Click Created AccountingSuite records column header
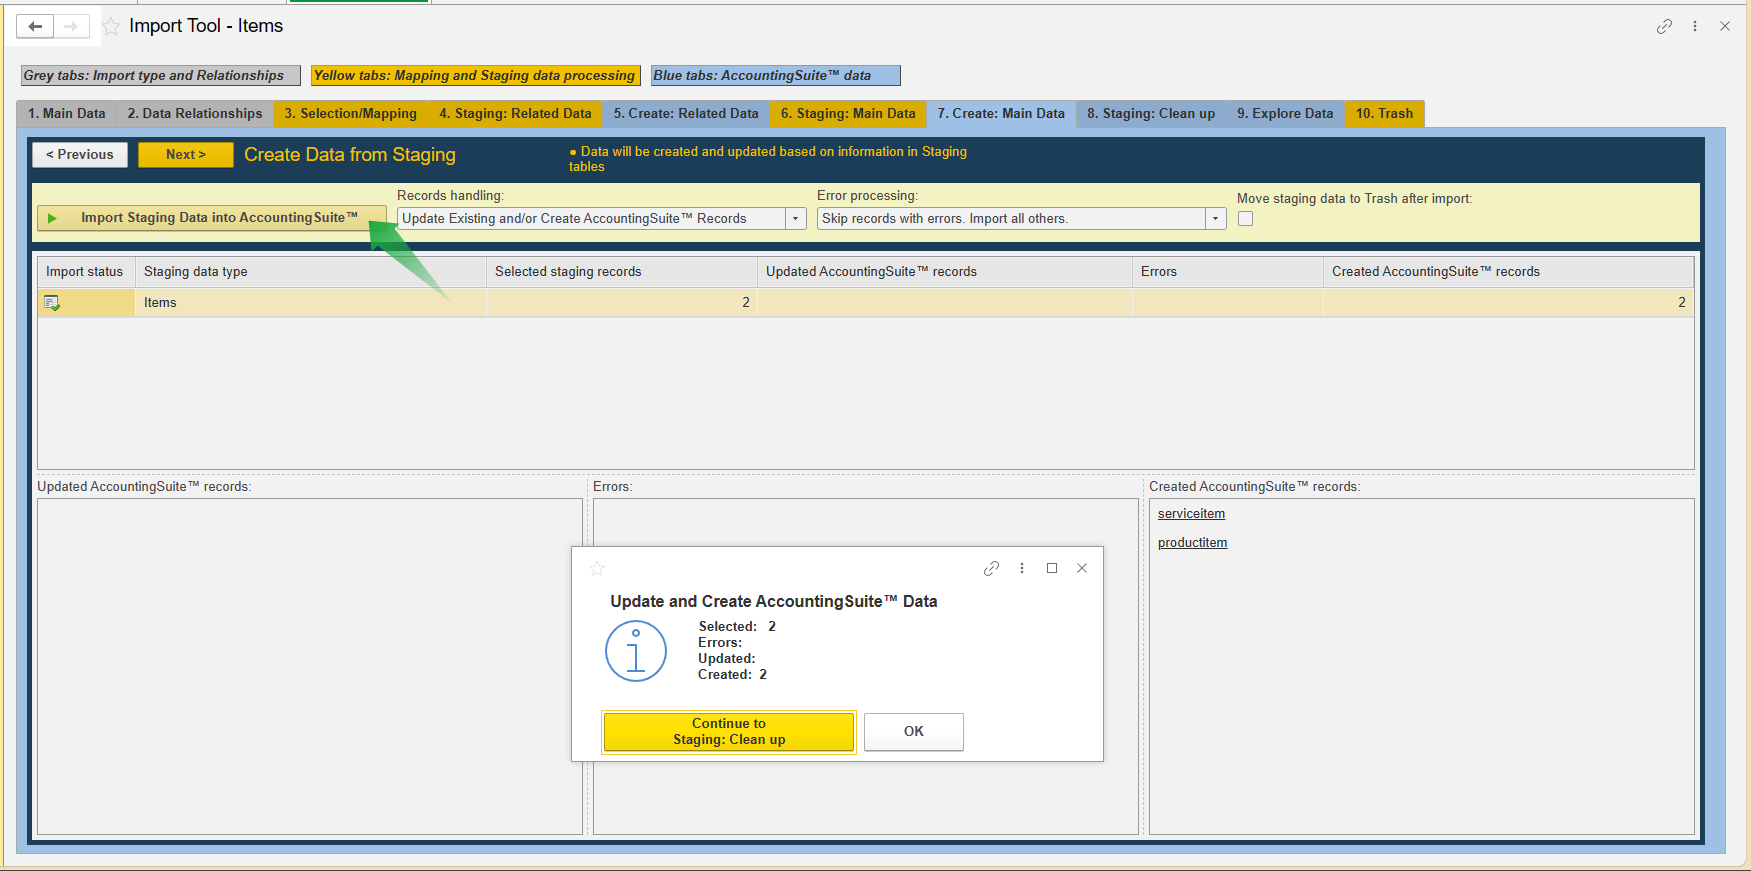1751x871 pixels. pos(1509,272)
